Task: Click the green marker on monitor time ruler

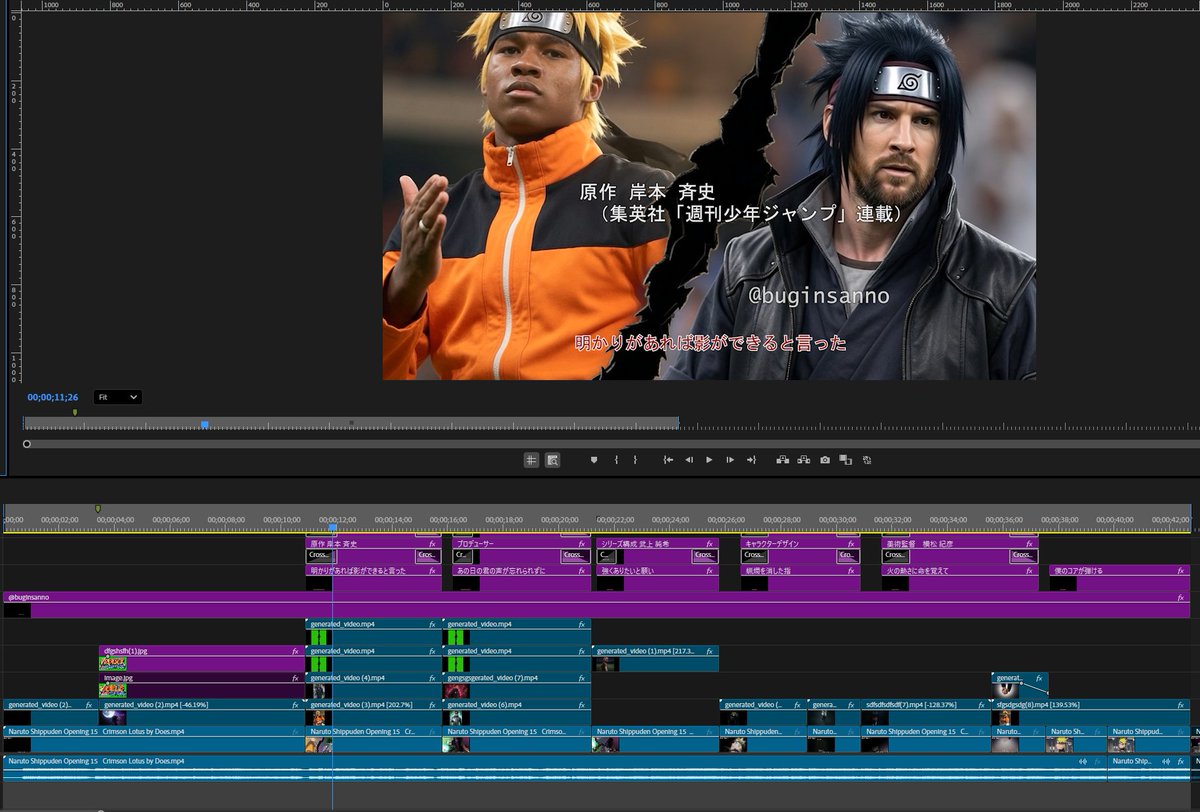Action: 74,412
